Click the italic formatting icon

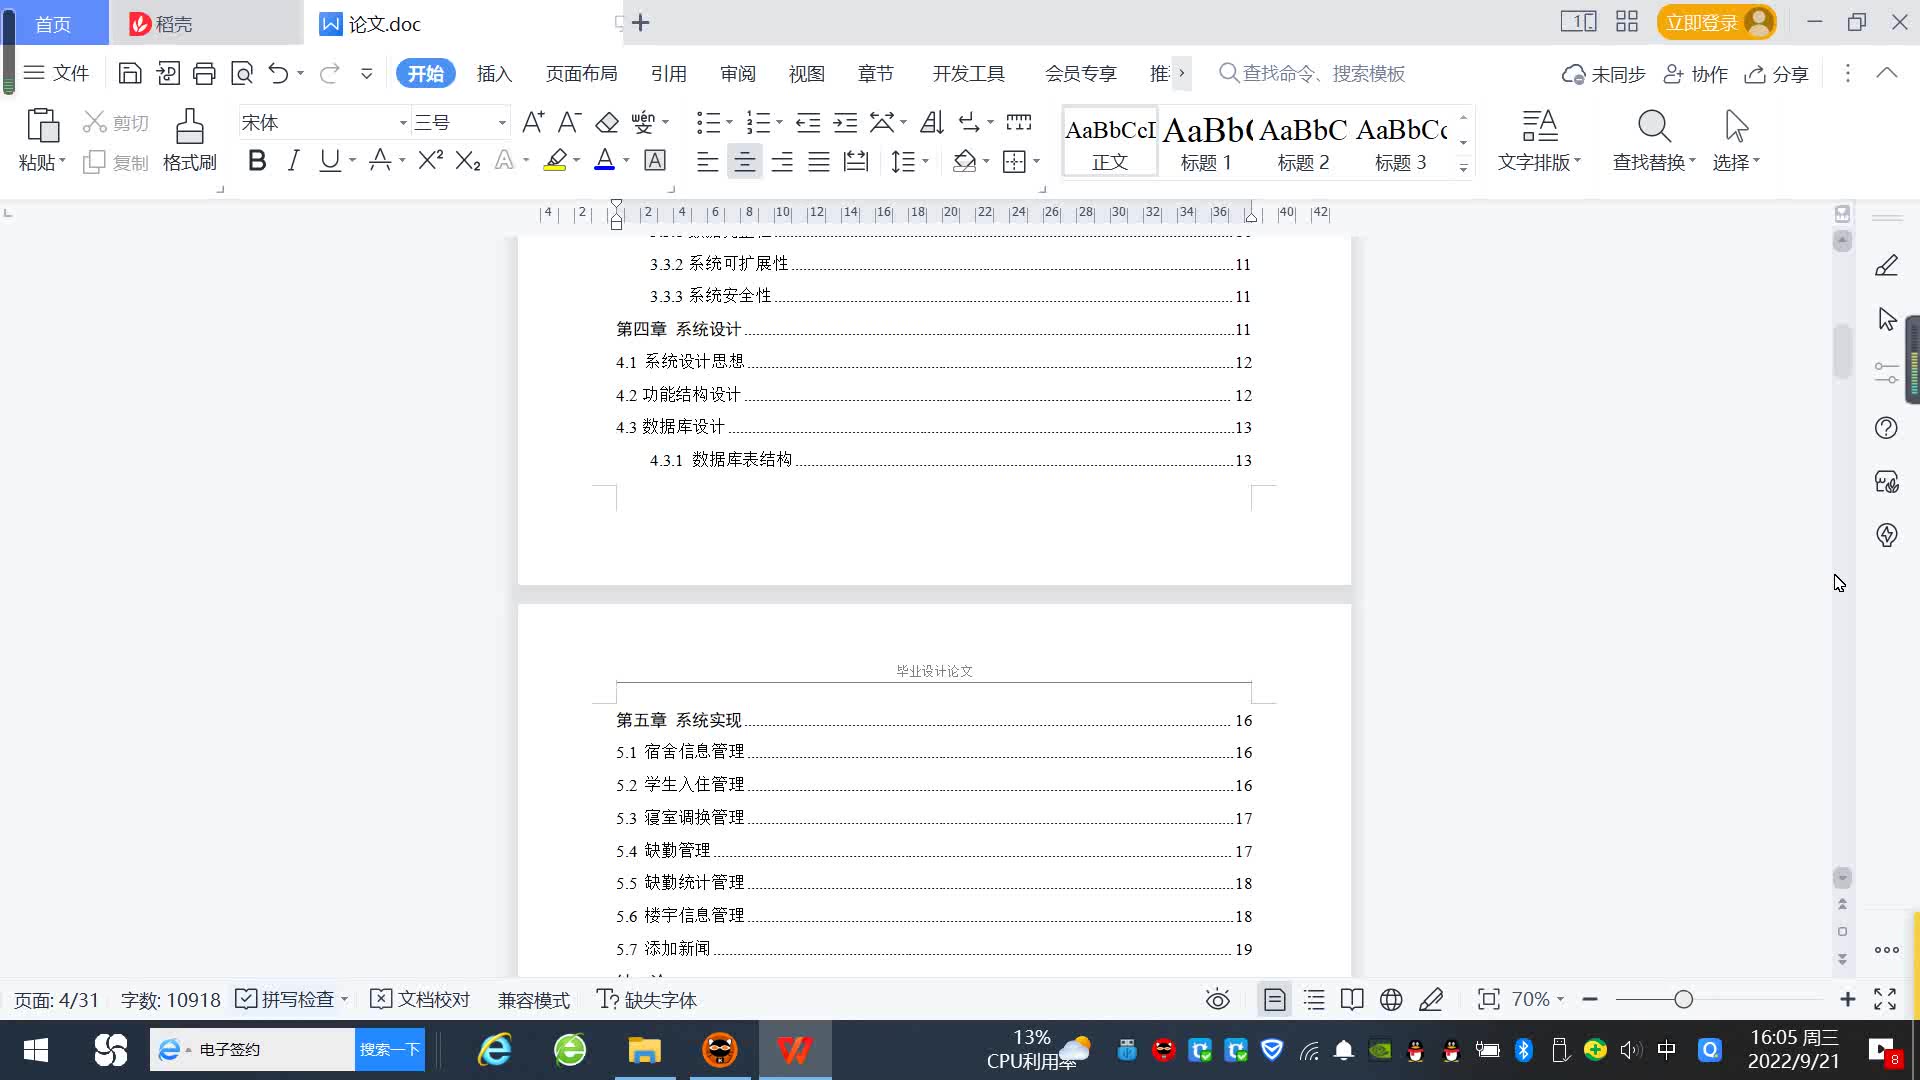[293, 161]
